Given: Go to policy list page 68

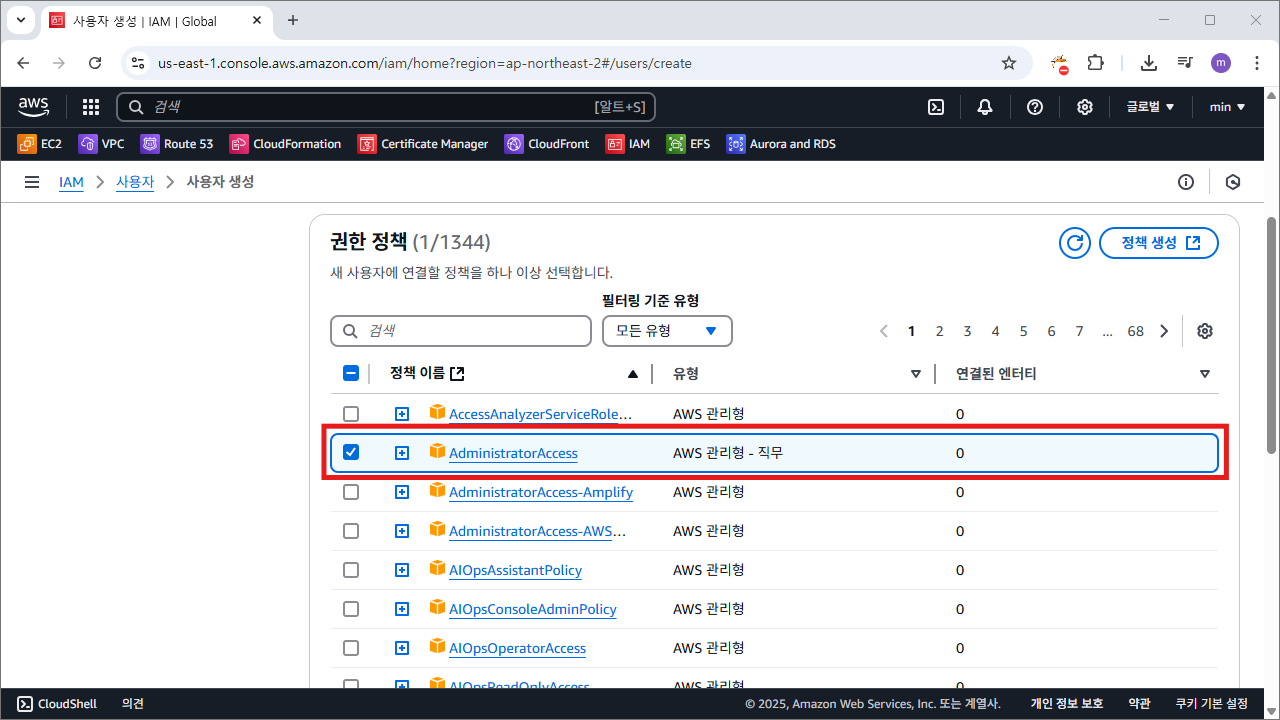Looking at the screenshot, I should coord(1135,331).
